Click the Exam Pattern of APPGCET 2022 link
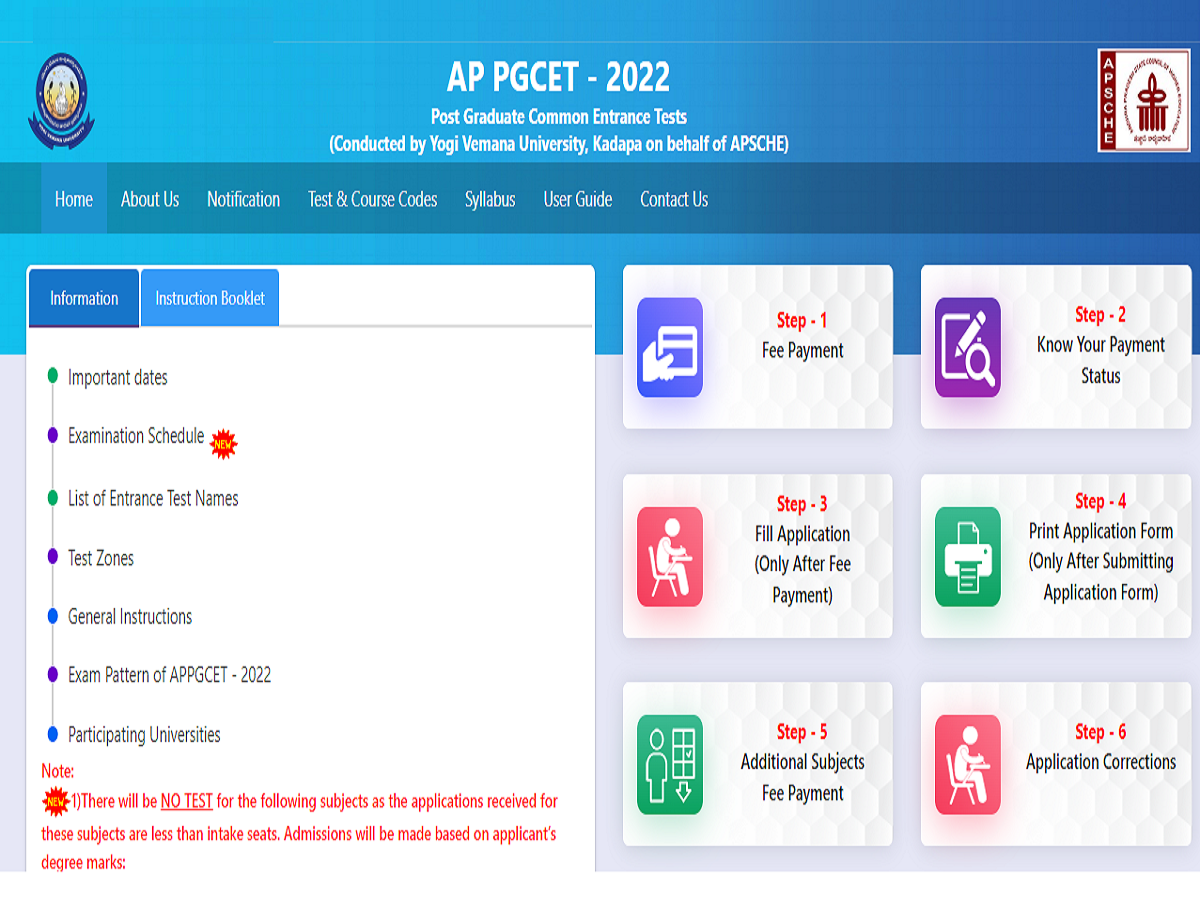1200x900 pixels. click(169, 674)
